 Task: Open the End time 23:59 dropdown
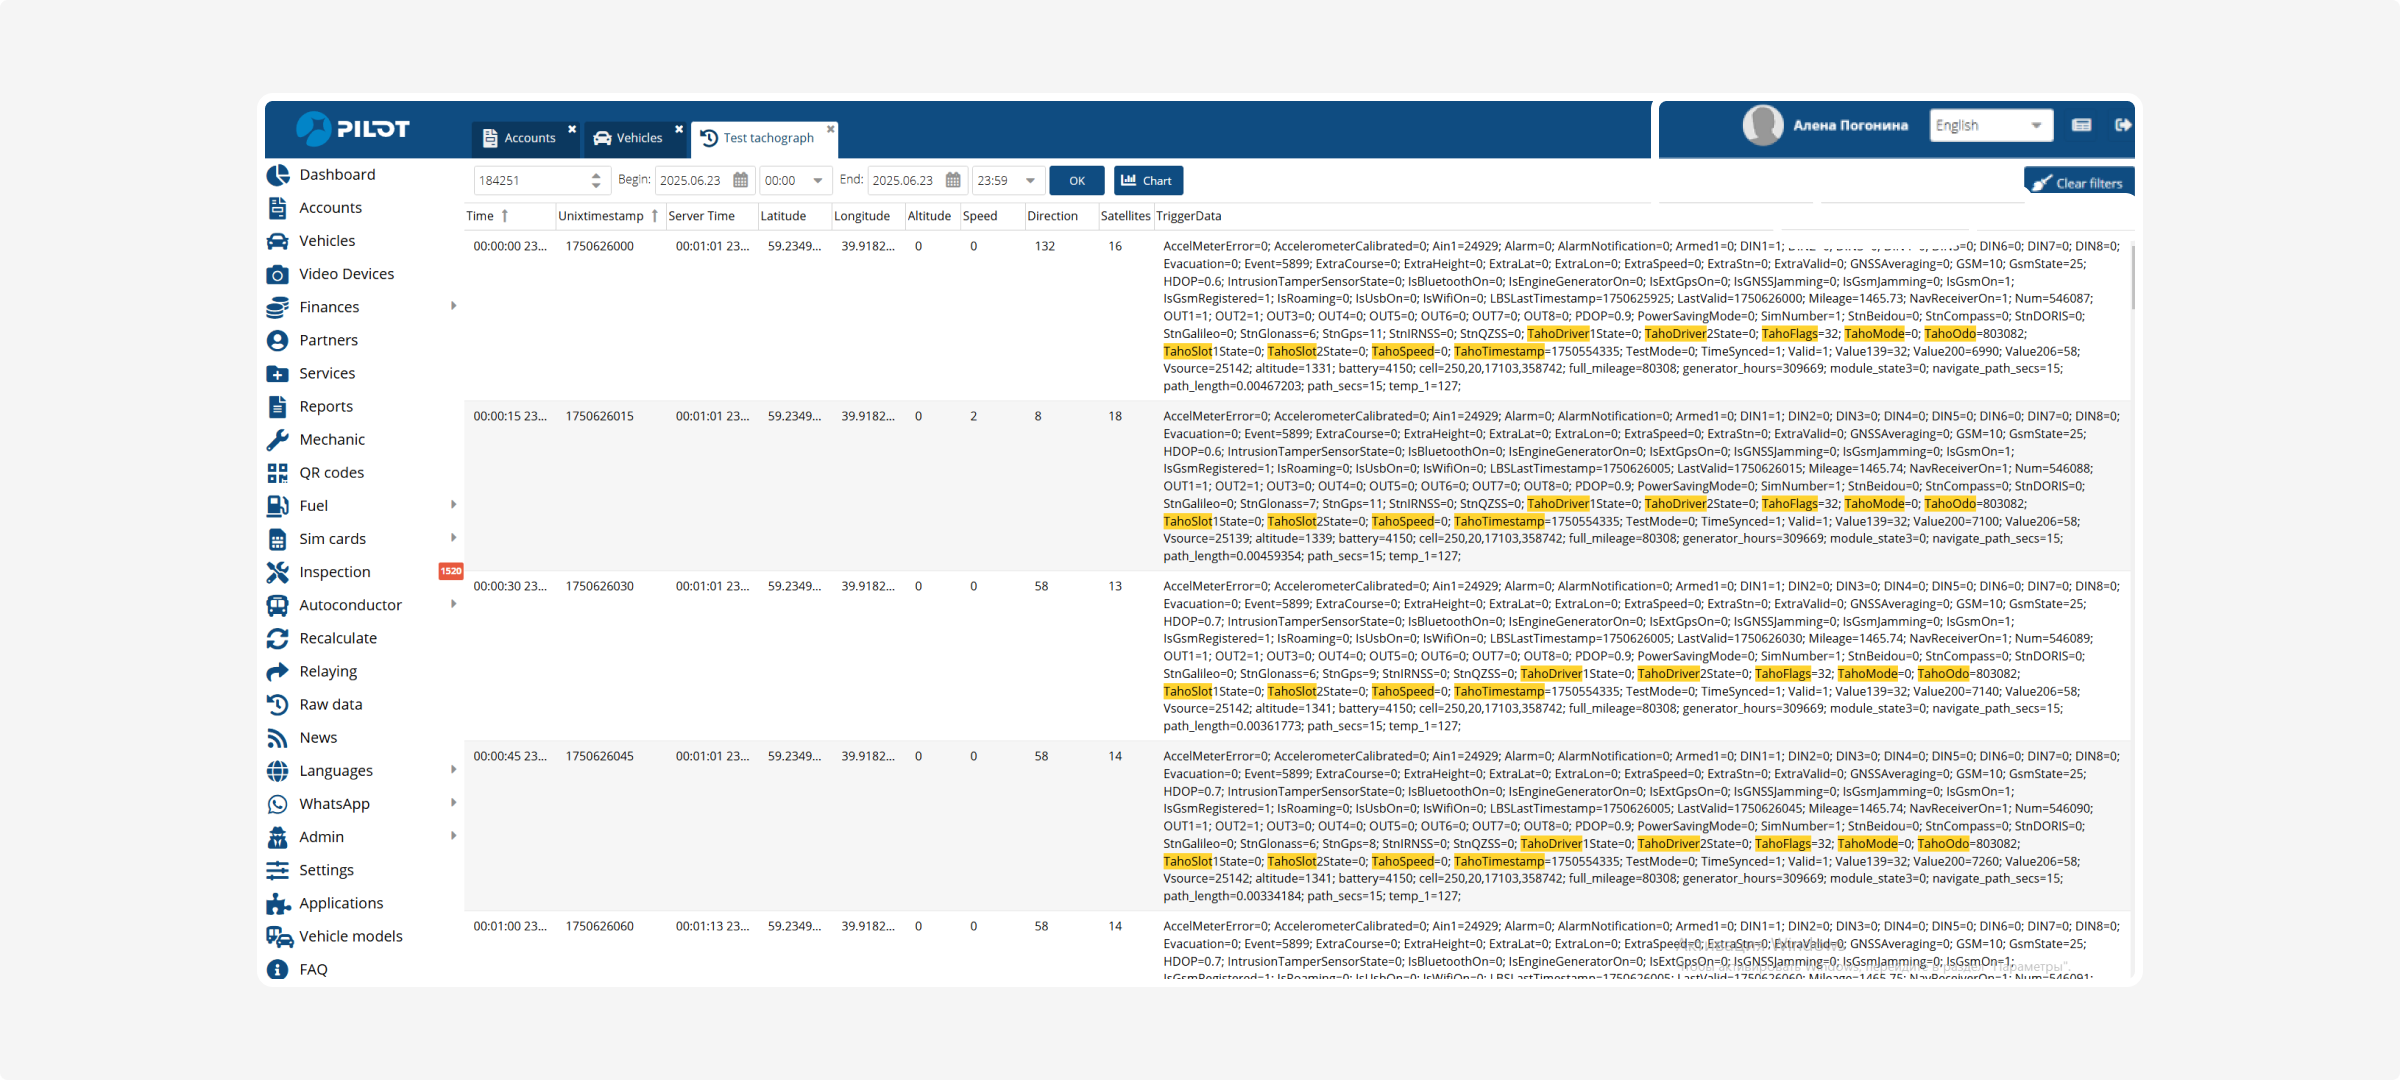(x=1030, y=181)
